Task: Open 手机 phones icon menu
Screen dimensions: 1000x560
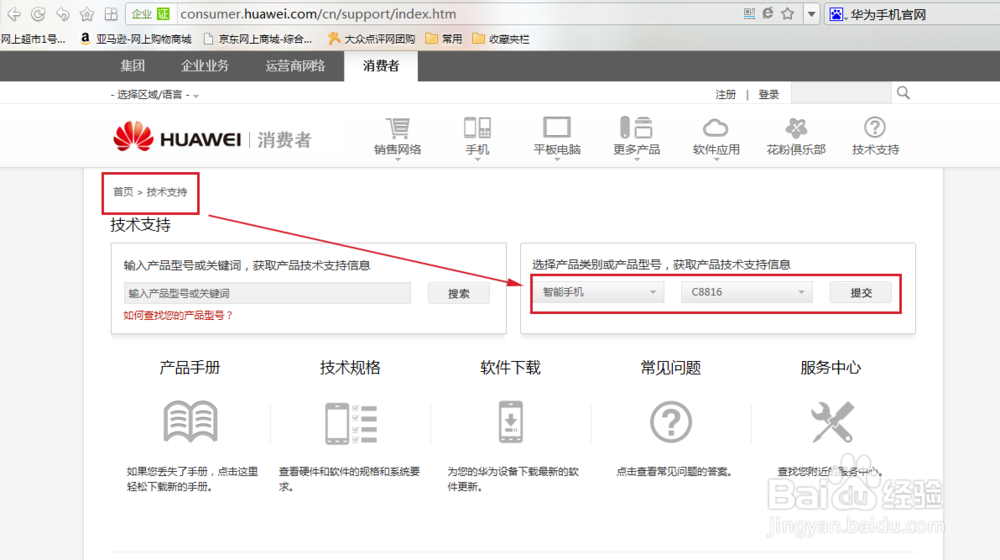Action: pos(477,136)
